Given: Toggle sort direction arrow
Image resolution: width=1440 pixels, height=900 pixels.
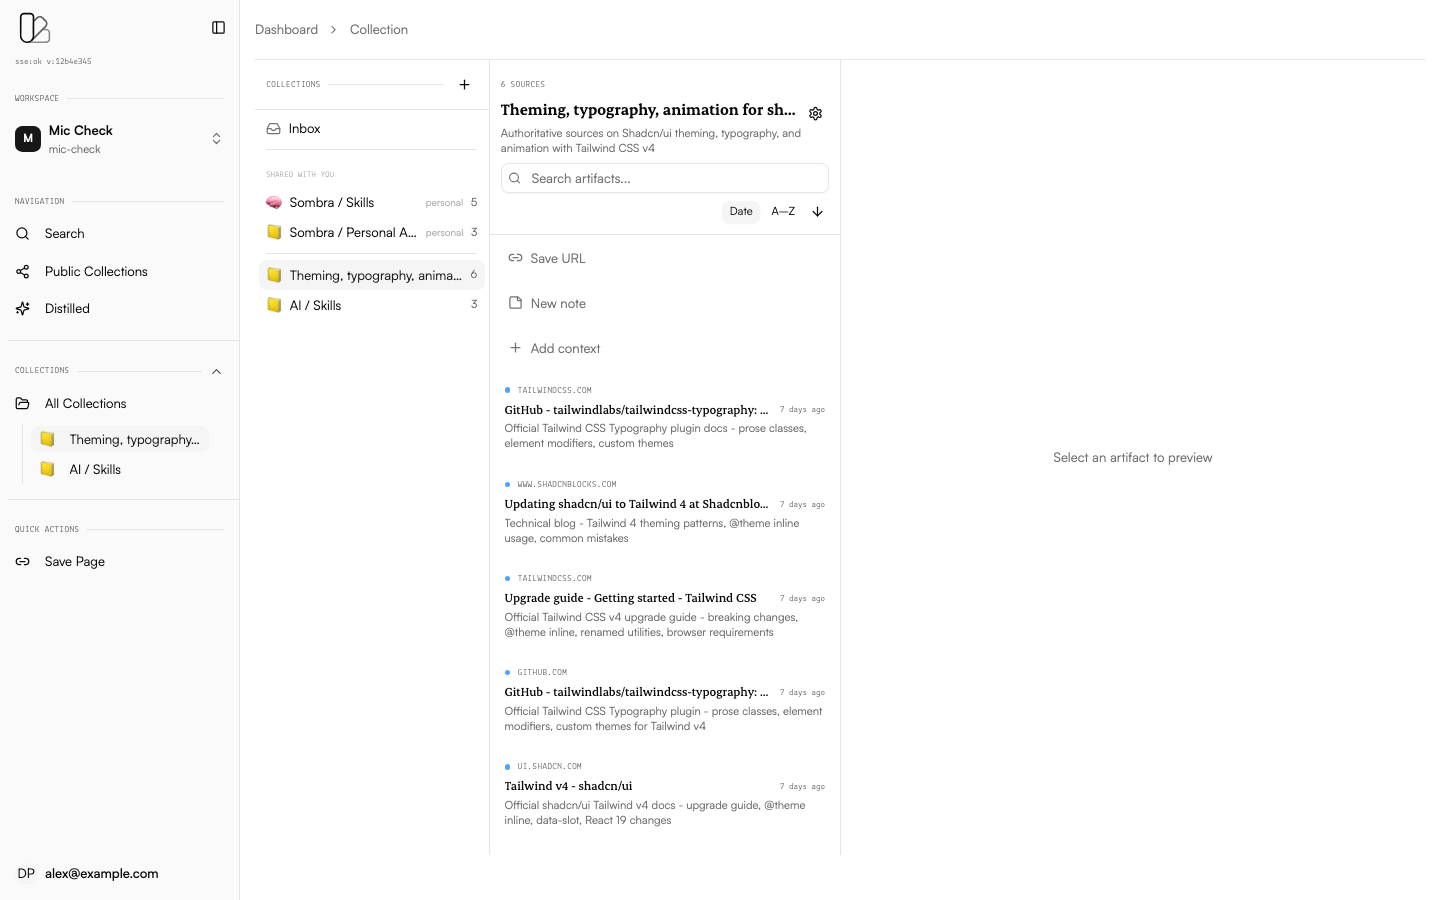Looking at the screenshot, I should [x=817, y=212].
